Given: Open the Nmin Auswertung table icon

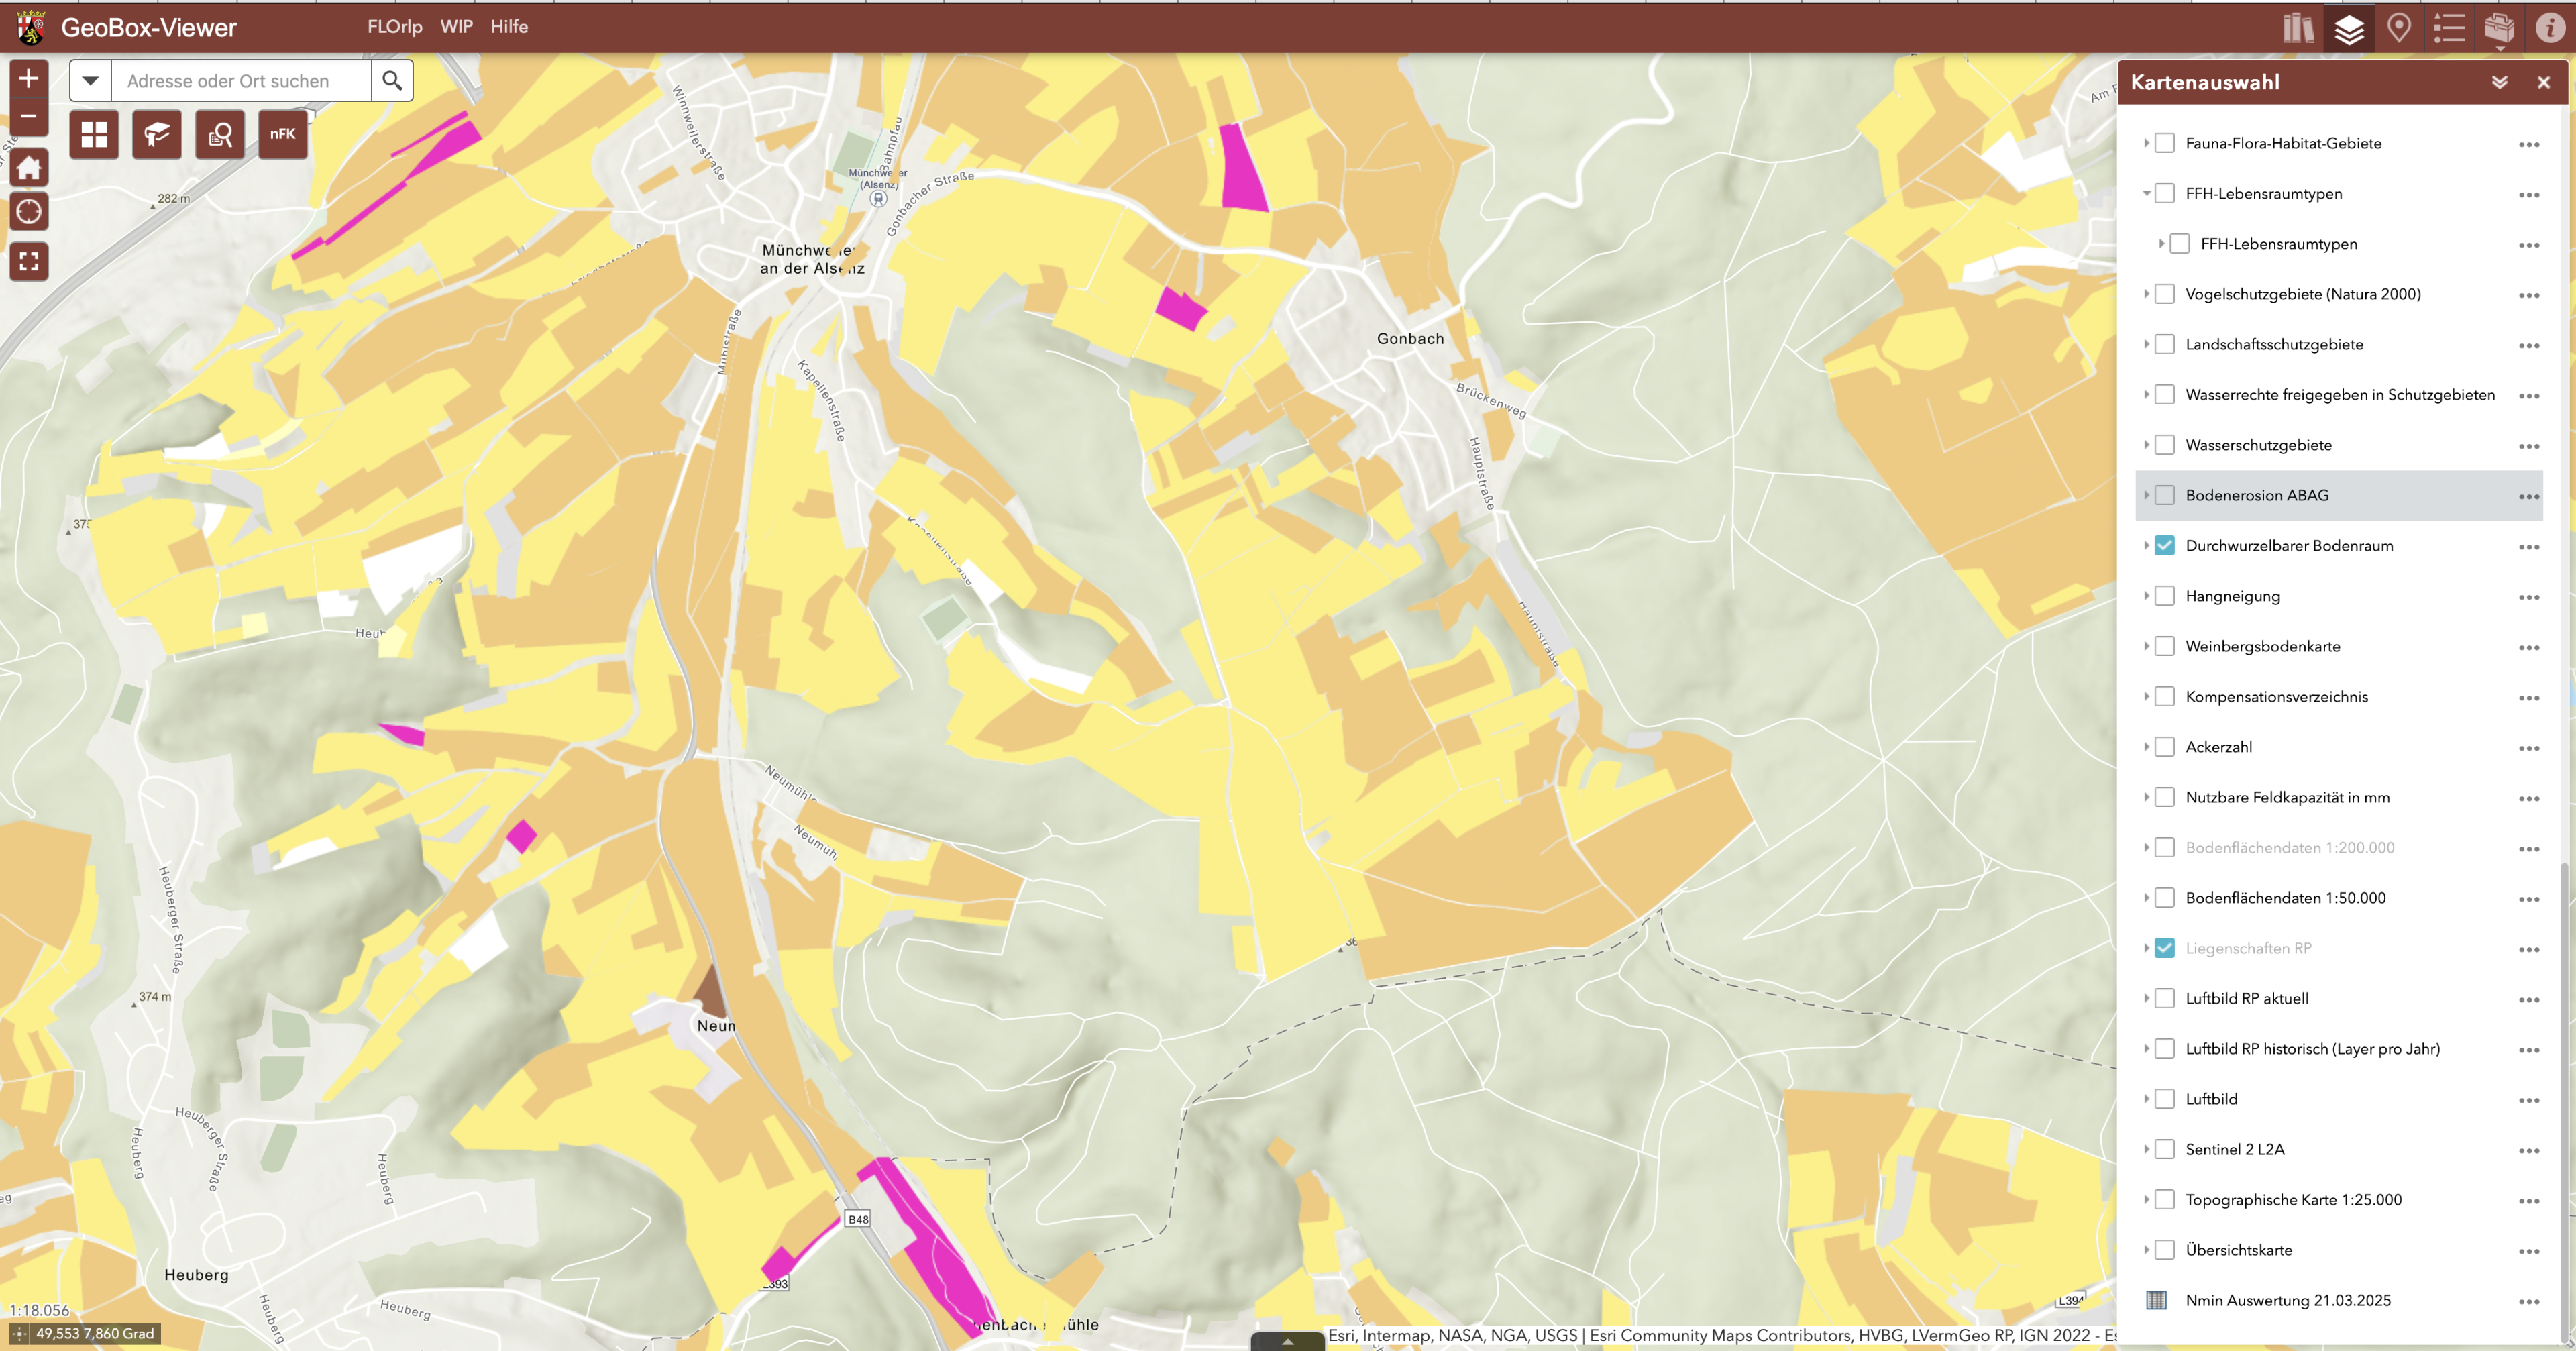Looking at the screenshot, I should tap(2157, 1300).
